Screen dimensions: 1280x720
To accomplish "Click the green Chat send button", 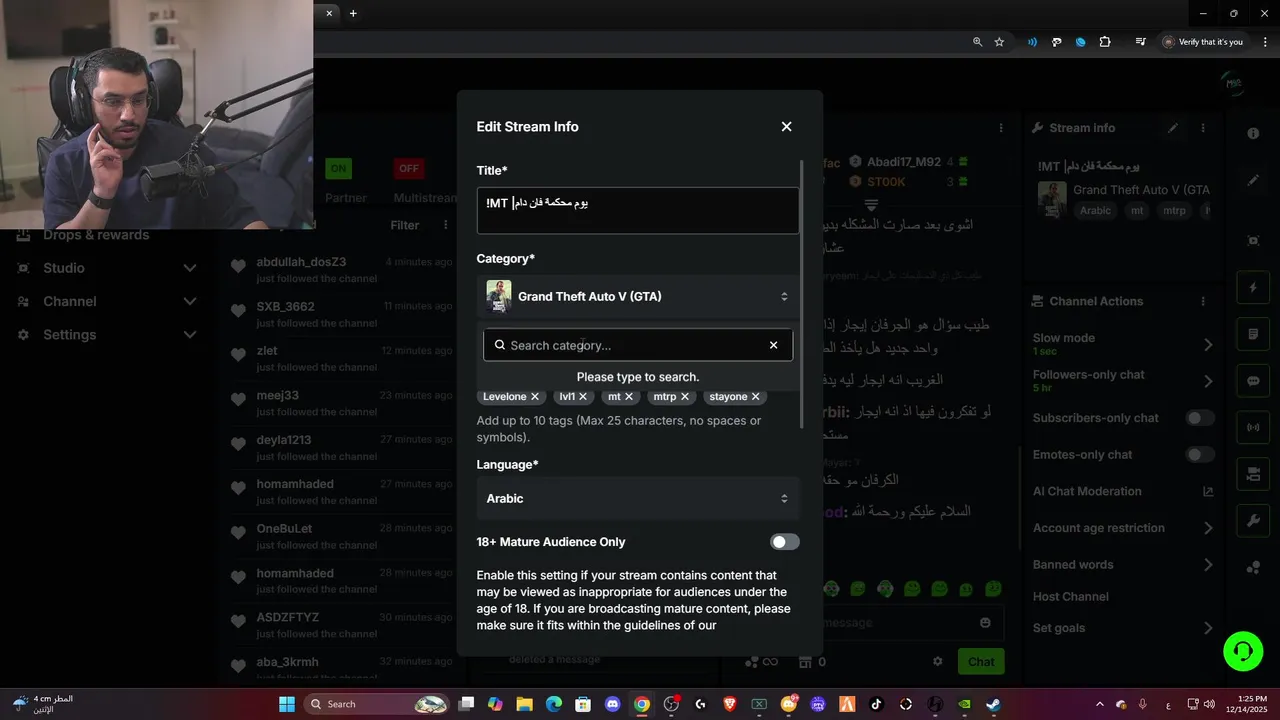I will (x=981, y=662).
